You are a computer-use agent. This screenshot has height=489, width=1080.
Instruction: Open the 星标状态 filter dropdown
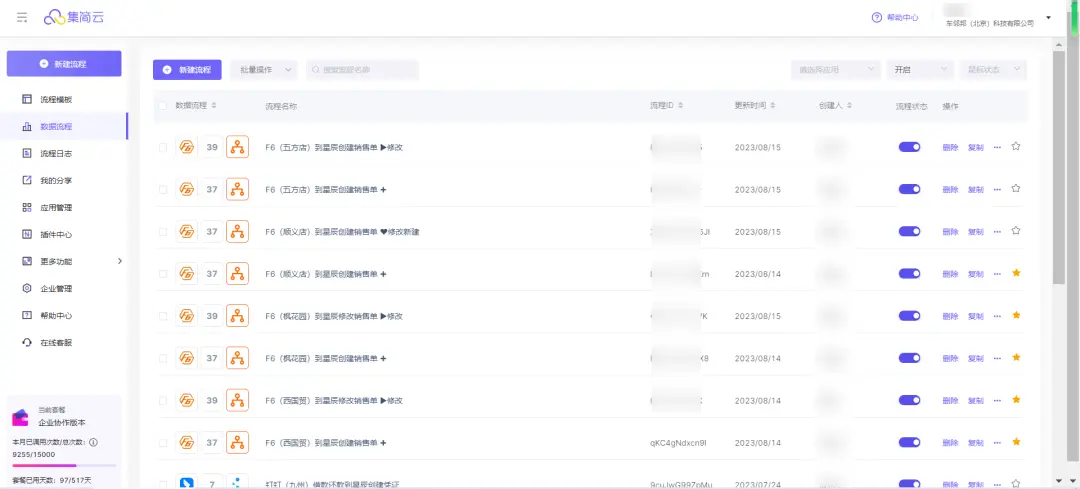pyautogui.click(x=993, y=70)
